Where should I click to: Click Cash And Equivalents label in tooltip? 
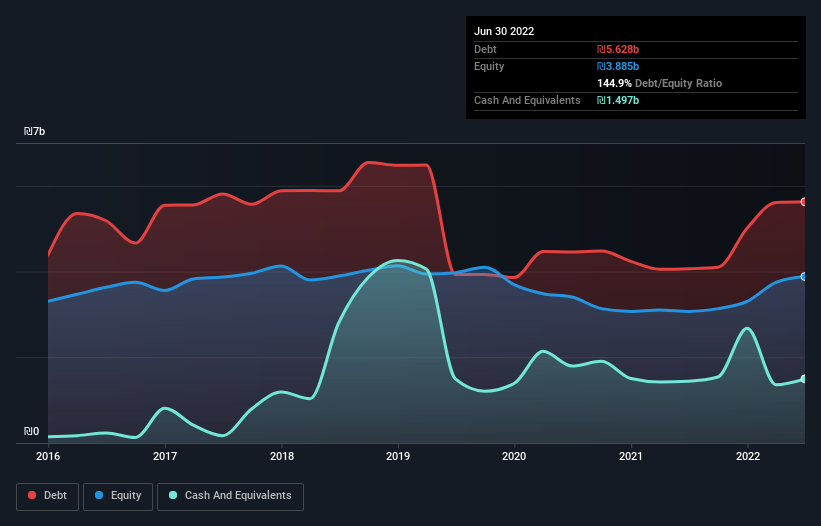(527, 100)
